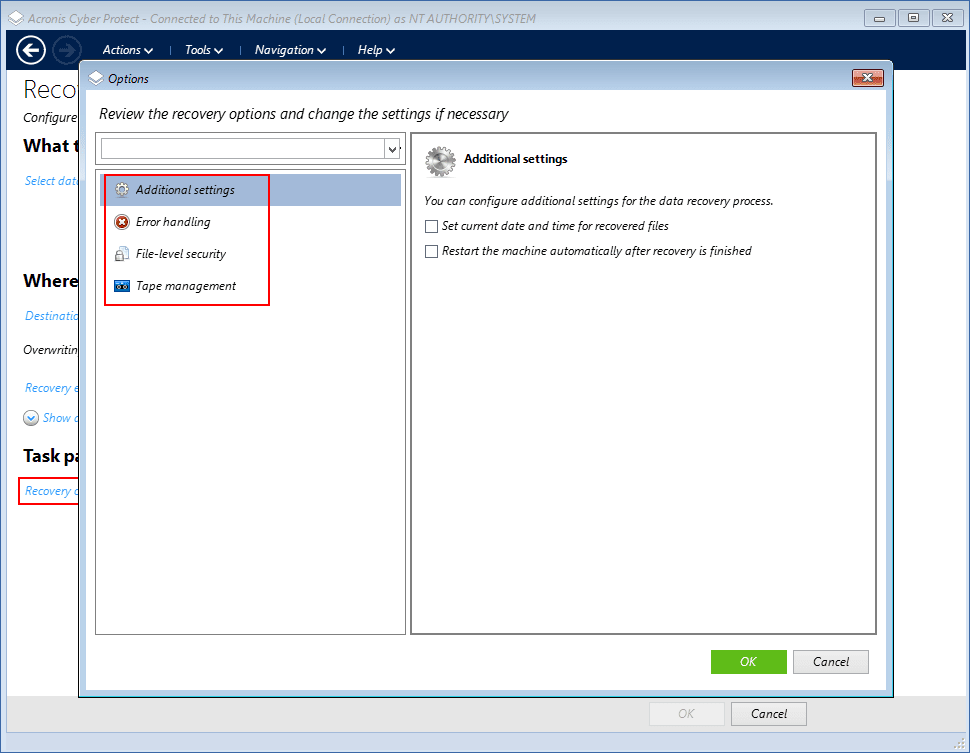The height and width of the screenshot is (753, 970).
Task: Open the options search combo box arrow
Action: 392,148
